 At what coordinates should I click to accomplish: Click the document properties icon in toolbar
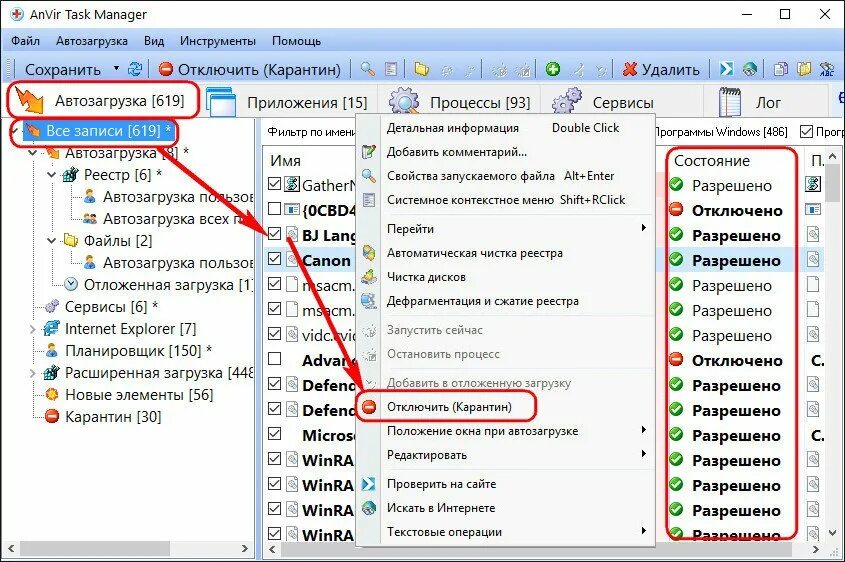click(391, 69)
